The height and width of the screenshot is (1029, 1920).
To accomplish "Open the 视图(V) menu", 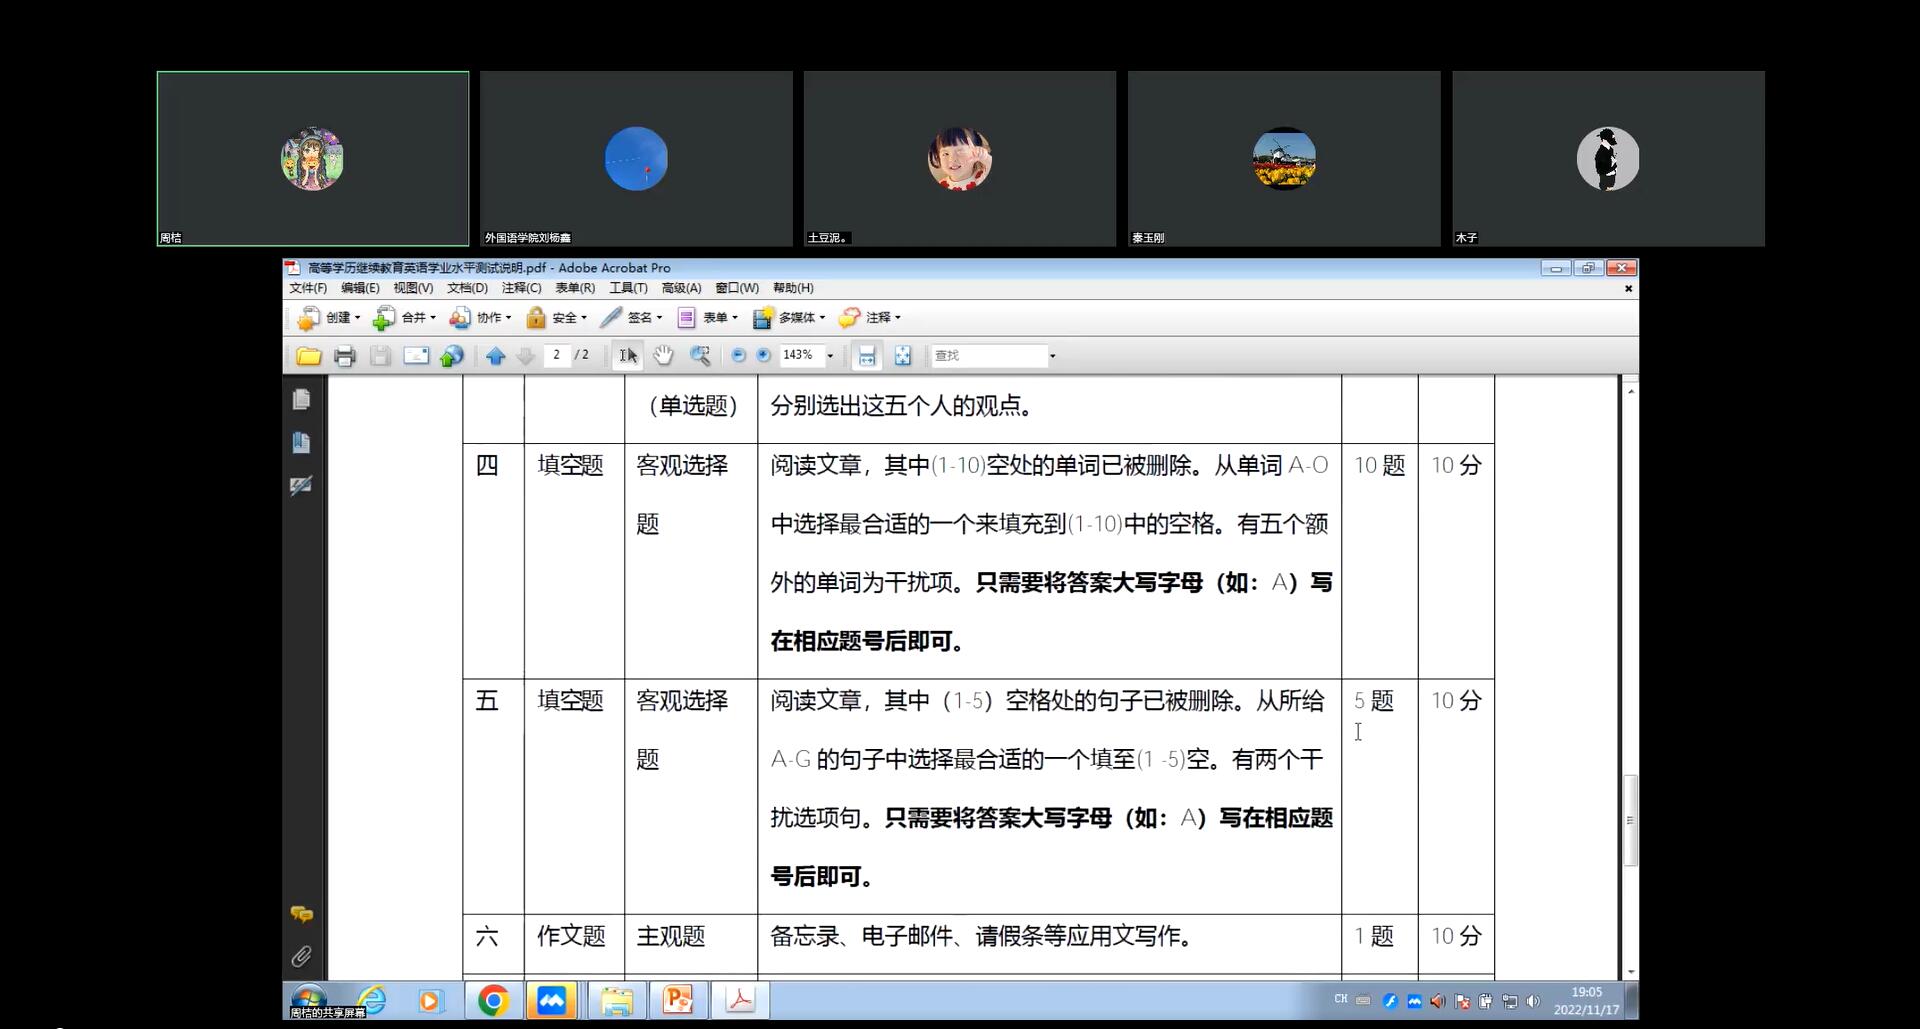I will [412, 288].
